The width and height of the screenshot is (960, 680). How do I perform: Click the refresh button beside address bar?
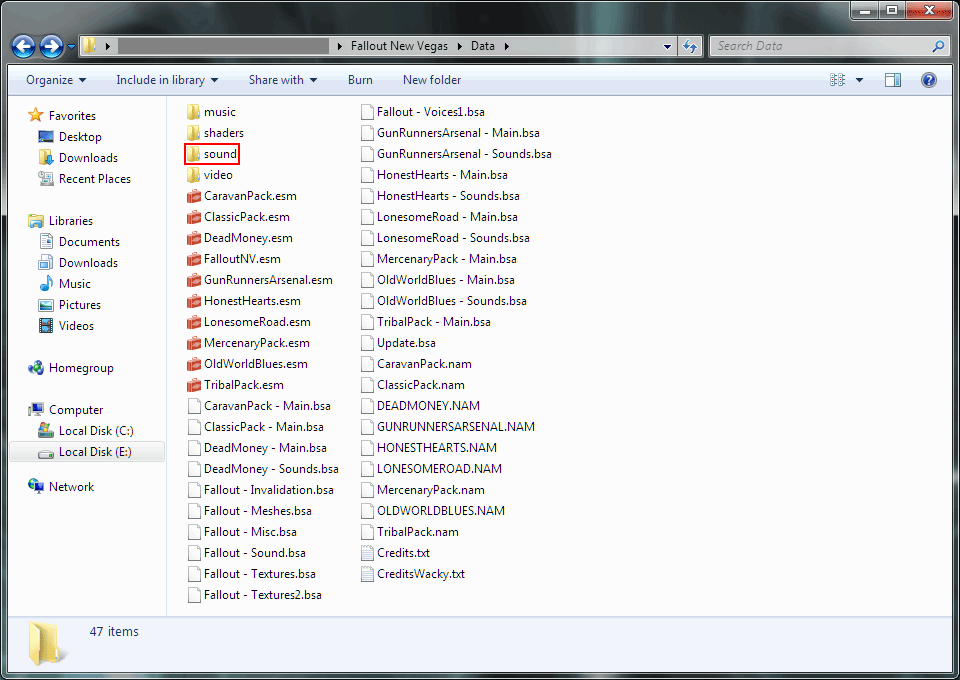pyautogui.click(x=690, y=46)
